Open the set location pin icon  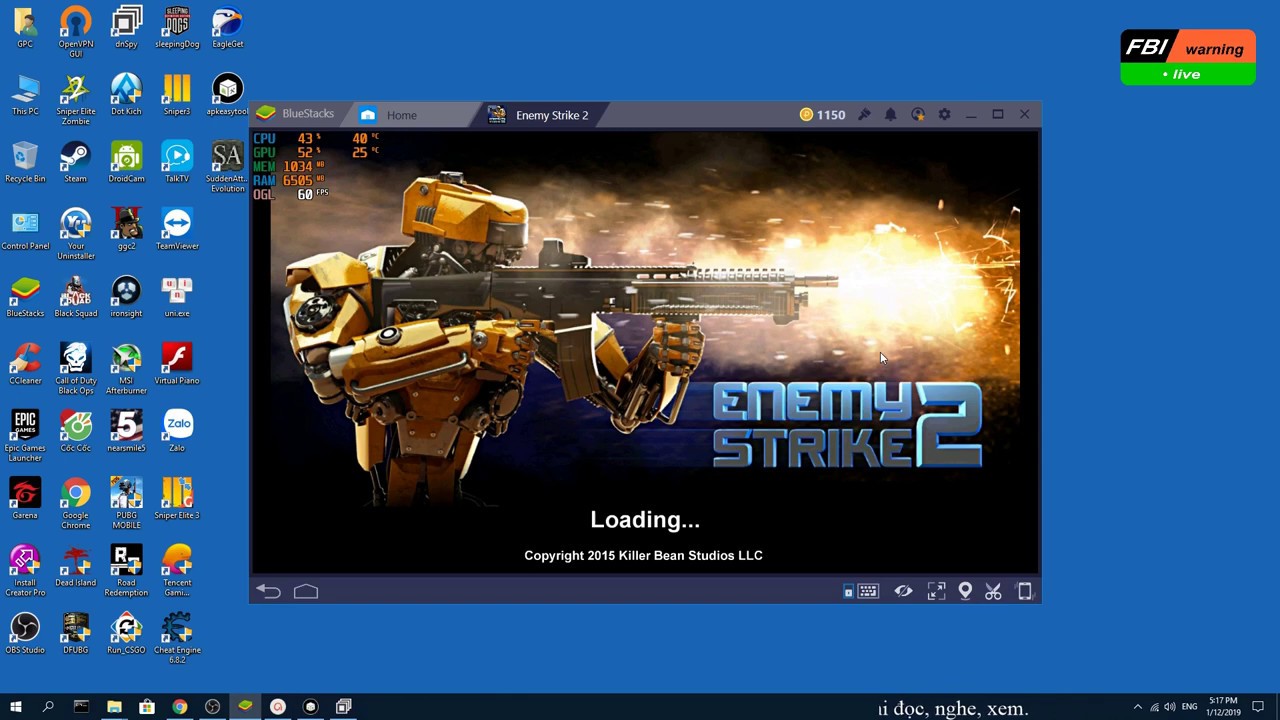[x=965, y=591]
